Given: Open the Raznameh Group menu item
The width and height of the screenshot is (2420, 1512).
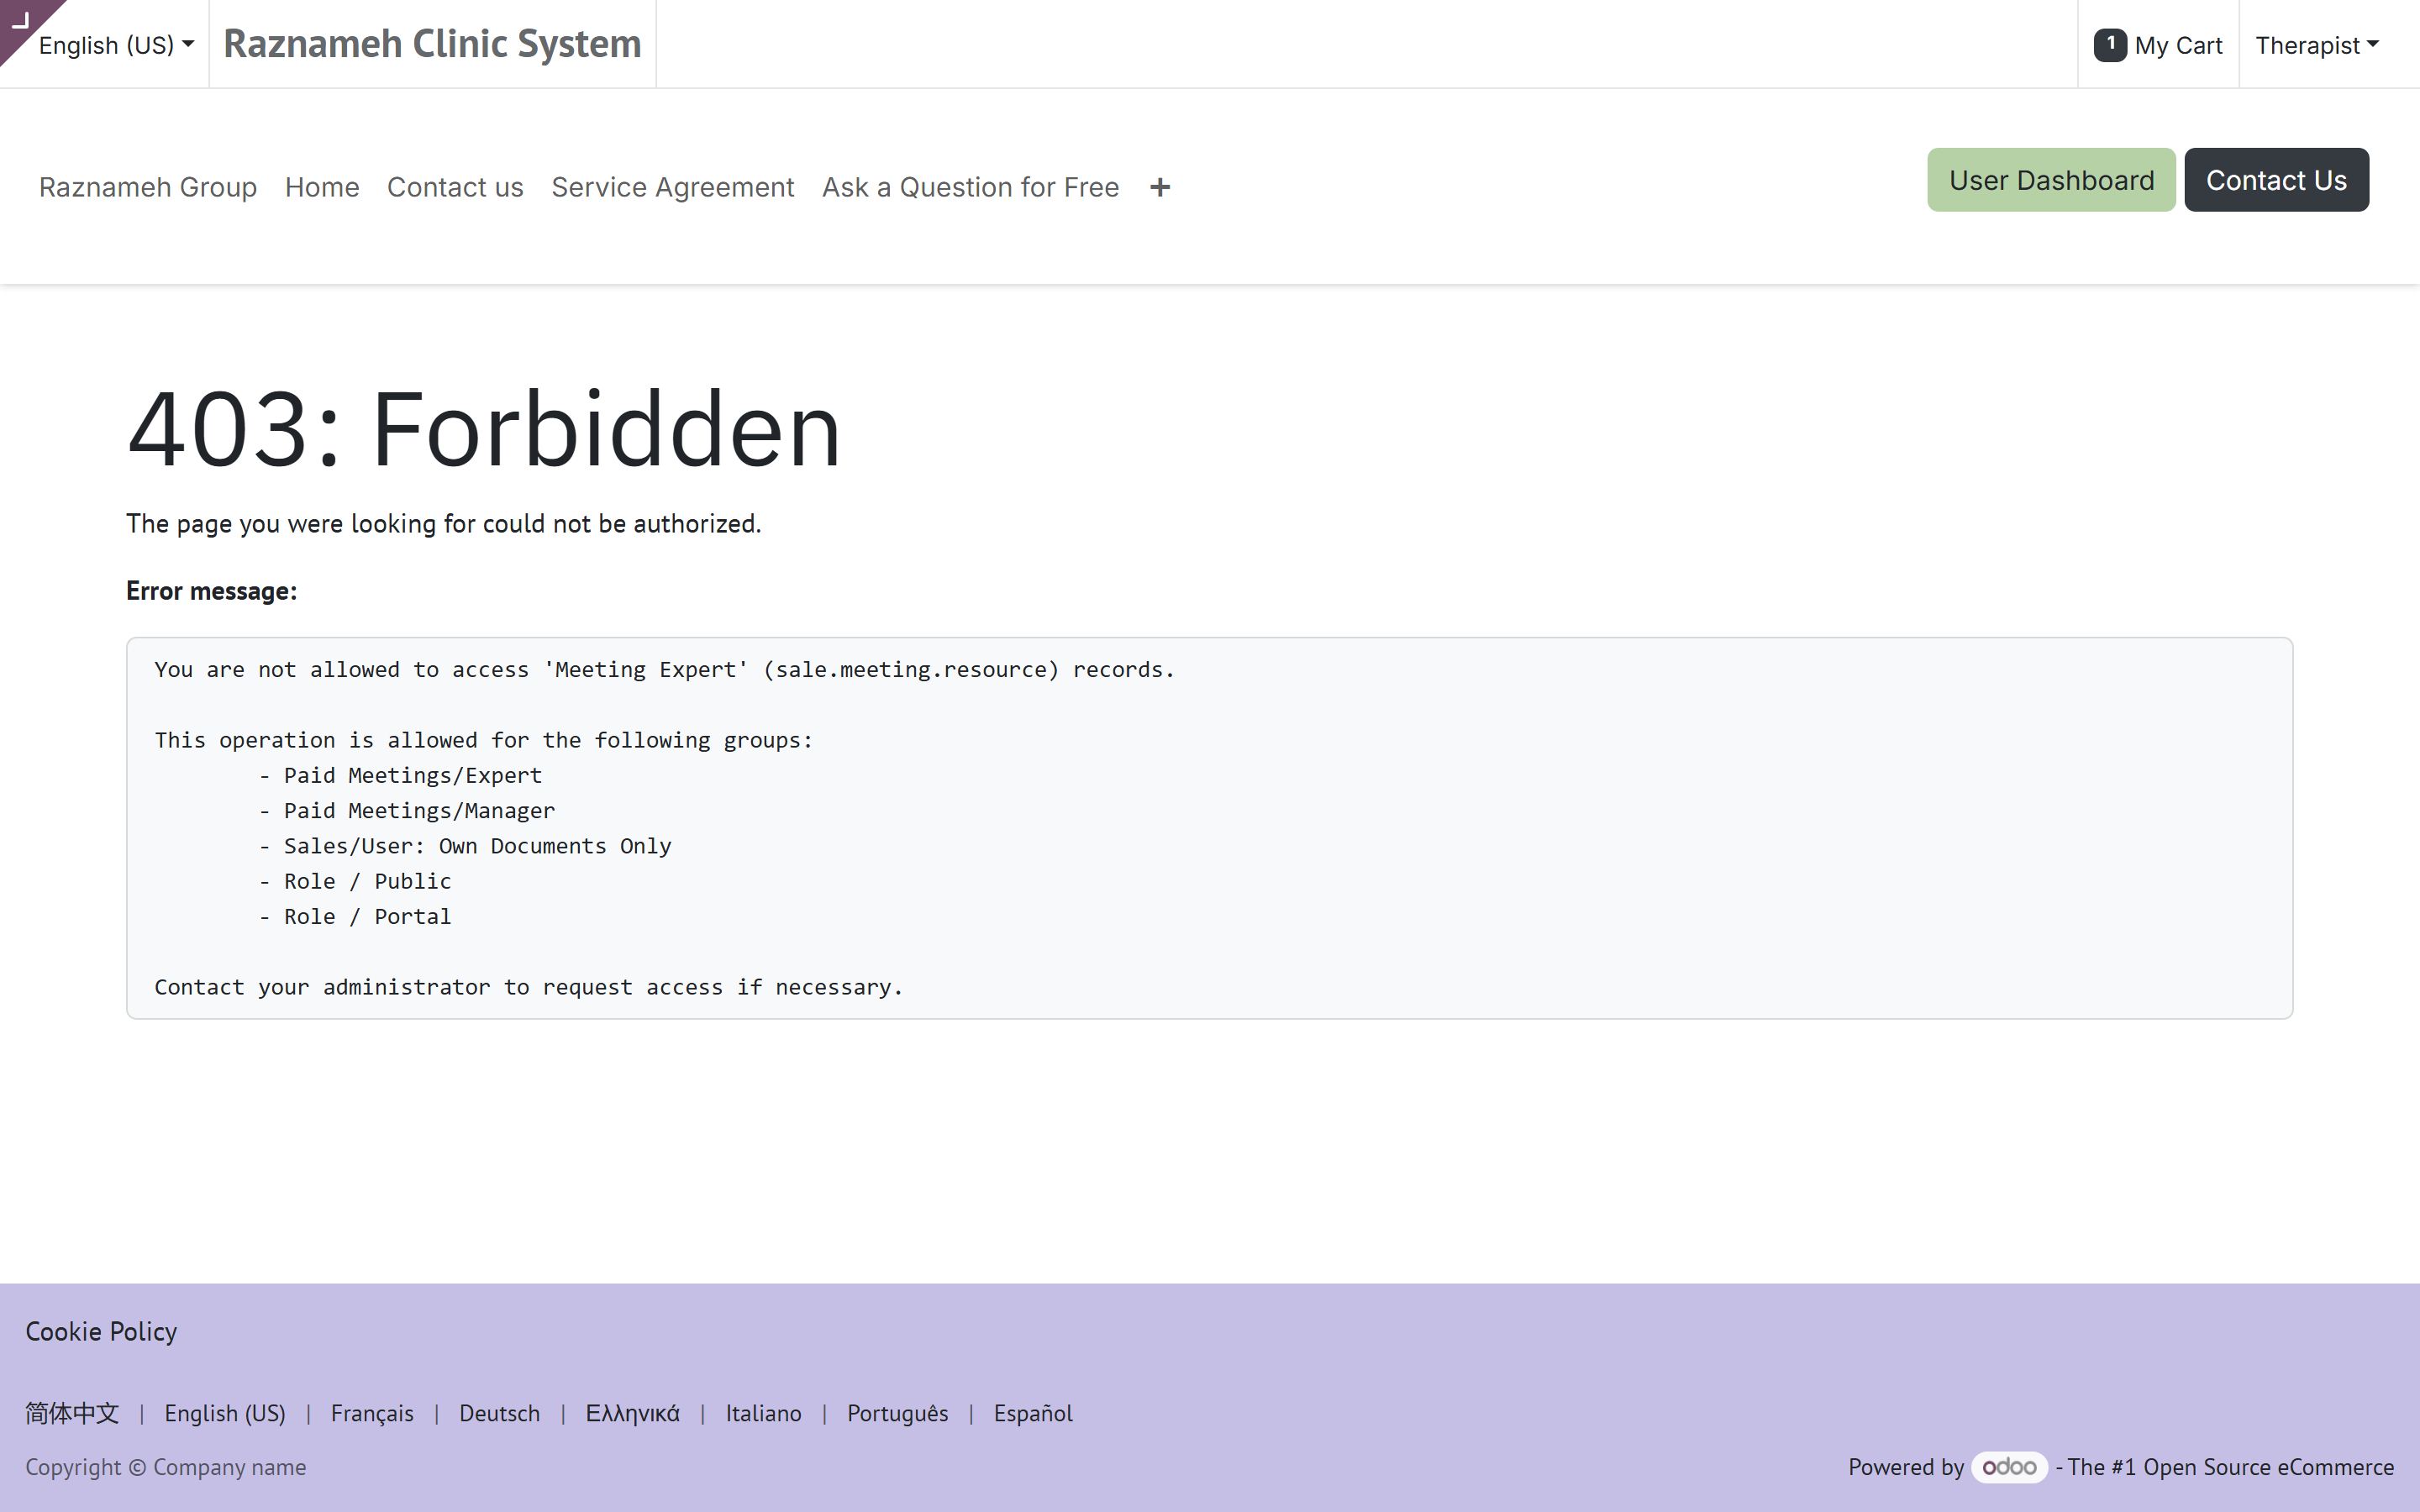Looking at the screenshot, I should [x=148, y=187].
